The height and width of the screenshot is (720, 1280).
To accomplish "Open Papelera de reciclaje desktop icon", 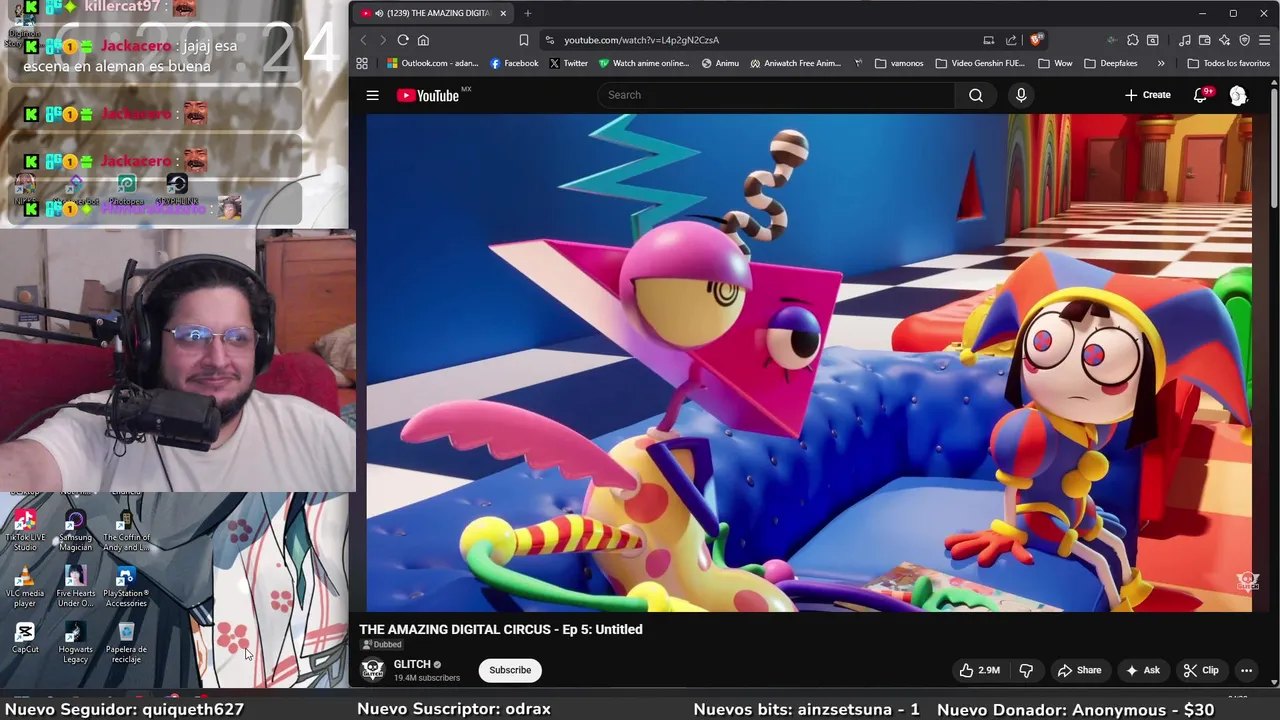I will point(126,643).
